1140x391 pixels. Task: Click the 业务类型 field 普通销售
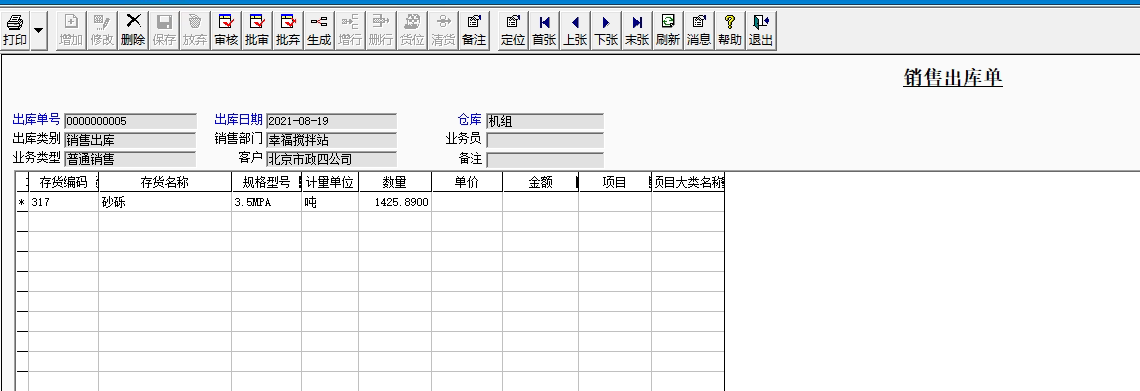130,159
